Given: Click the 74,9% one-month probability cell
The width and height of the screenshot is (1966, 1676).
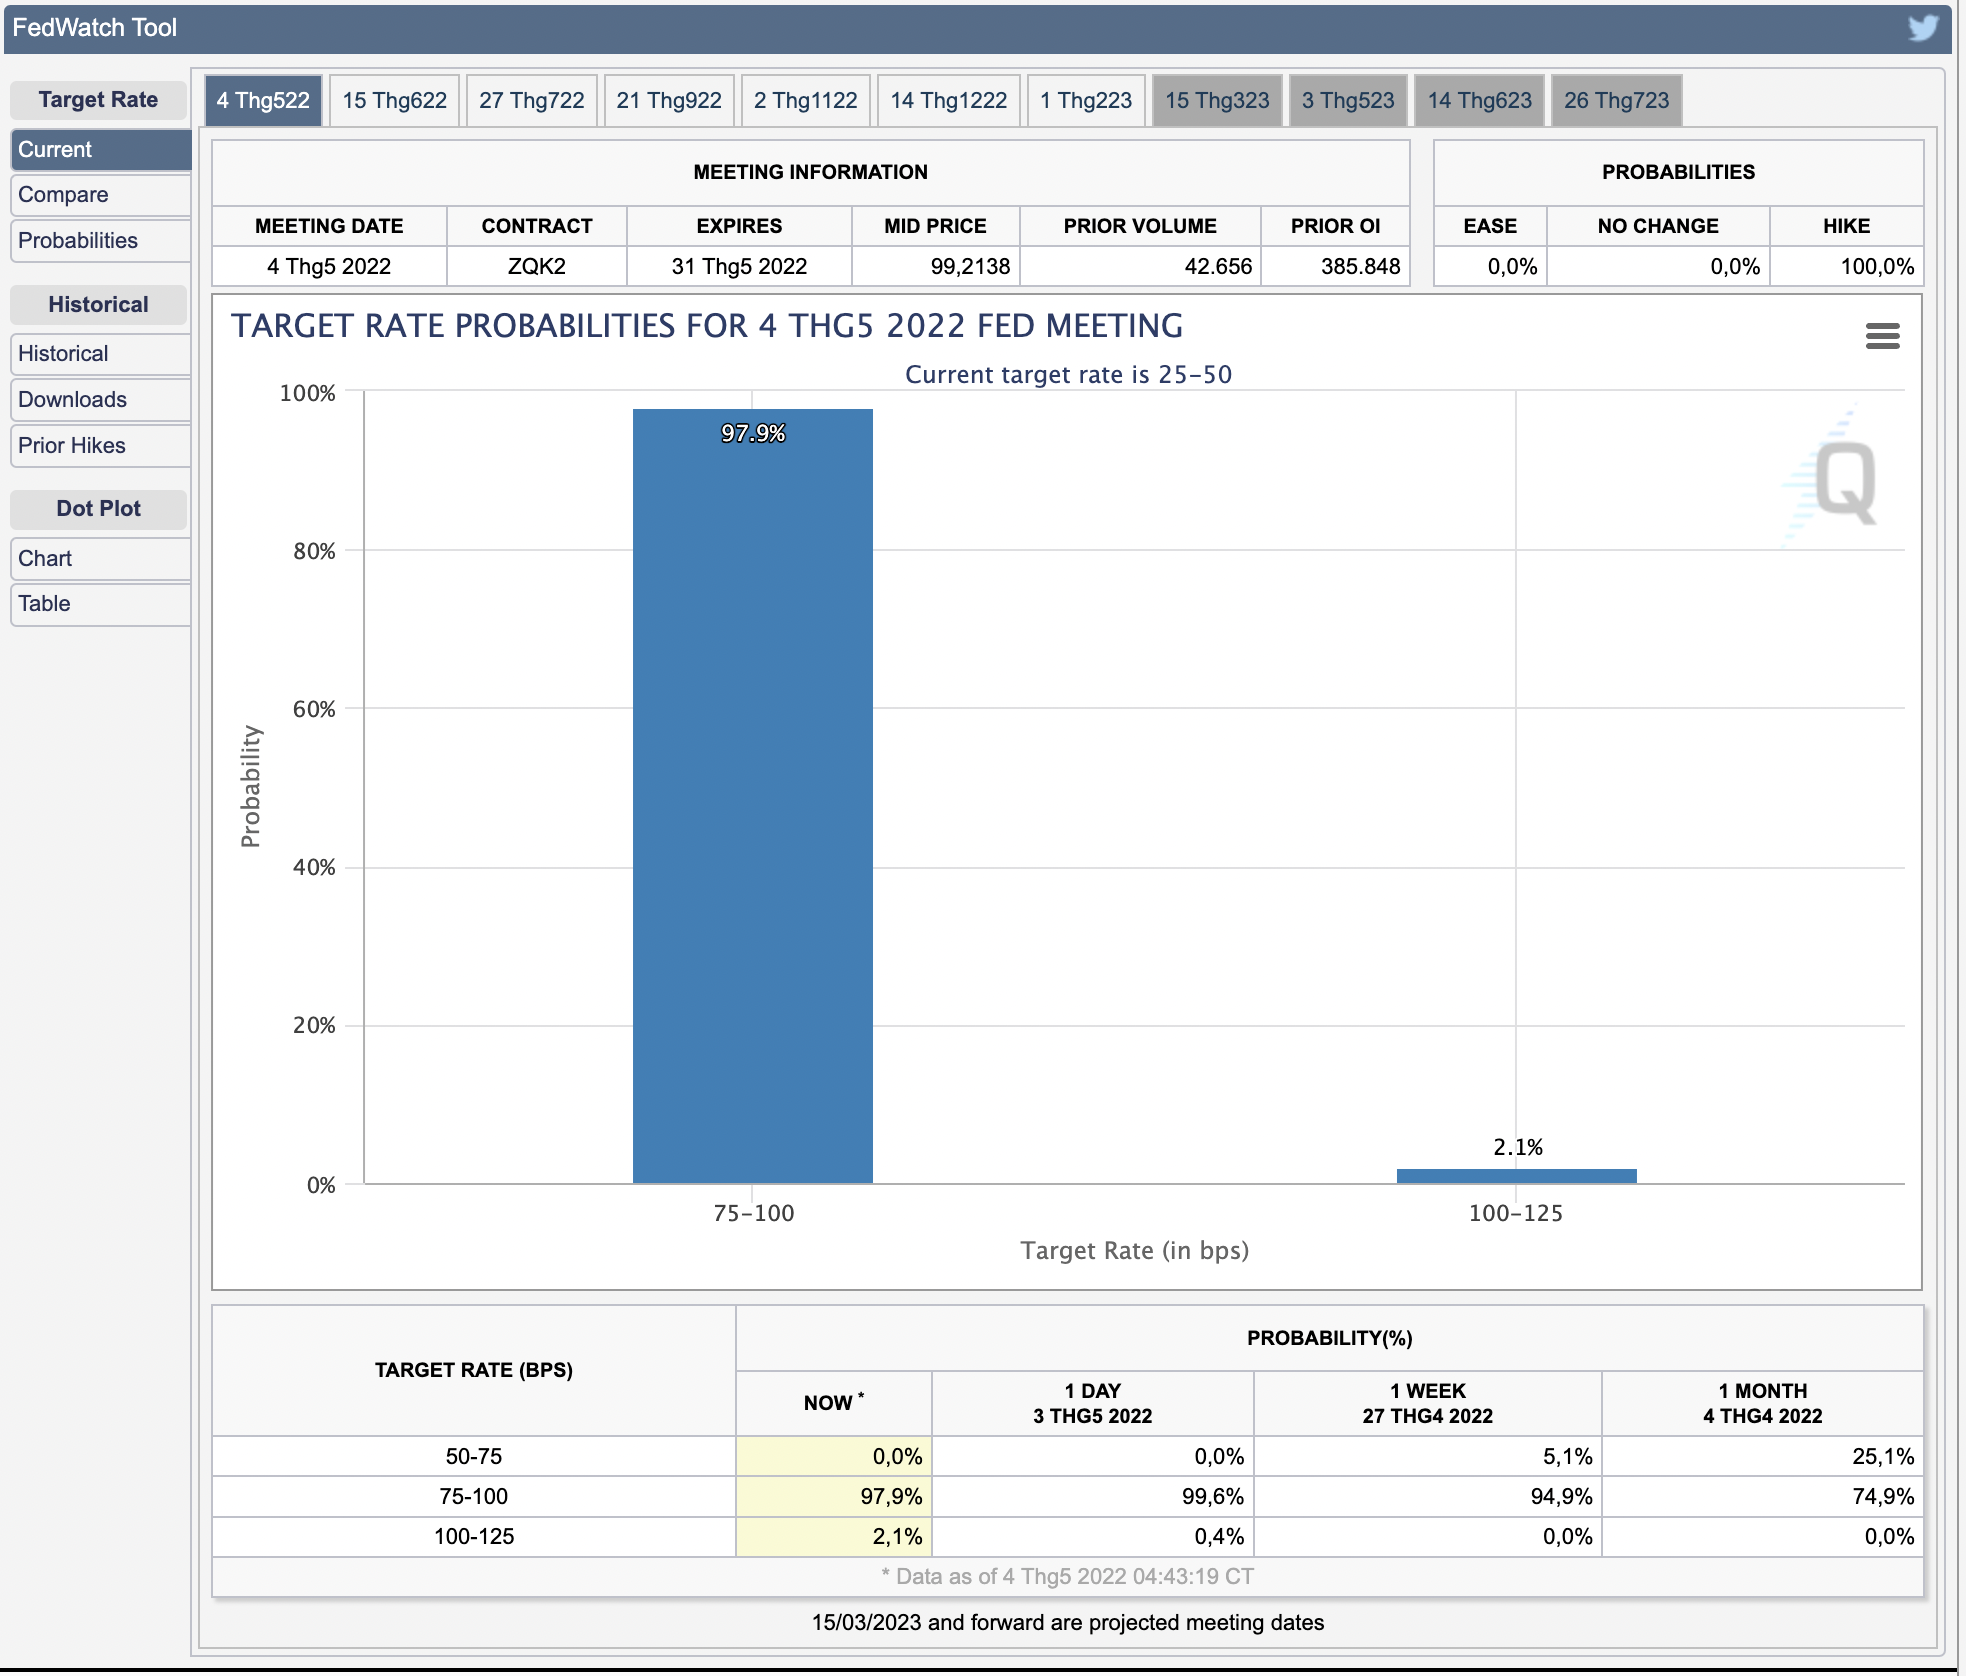Looking at the screenshot, I should 1762,1497.
